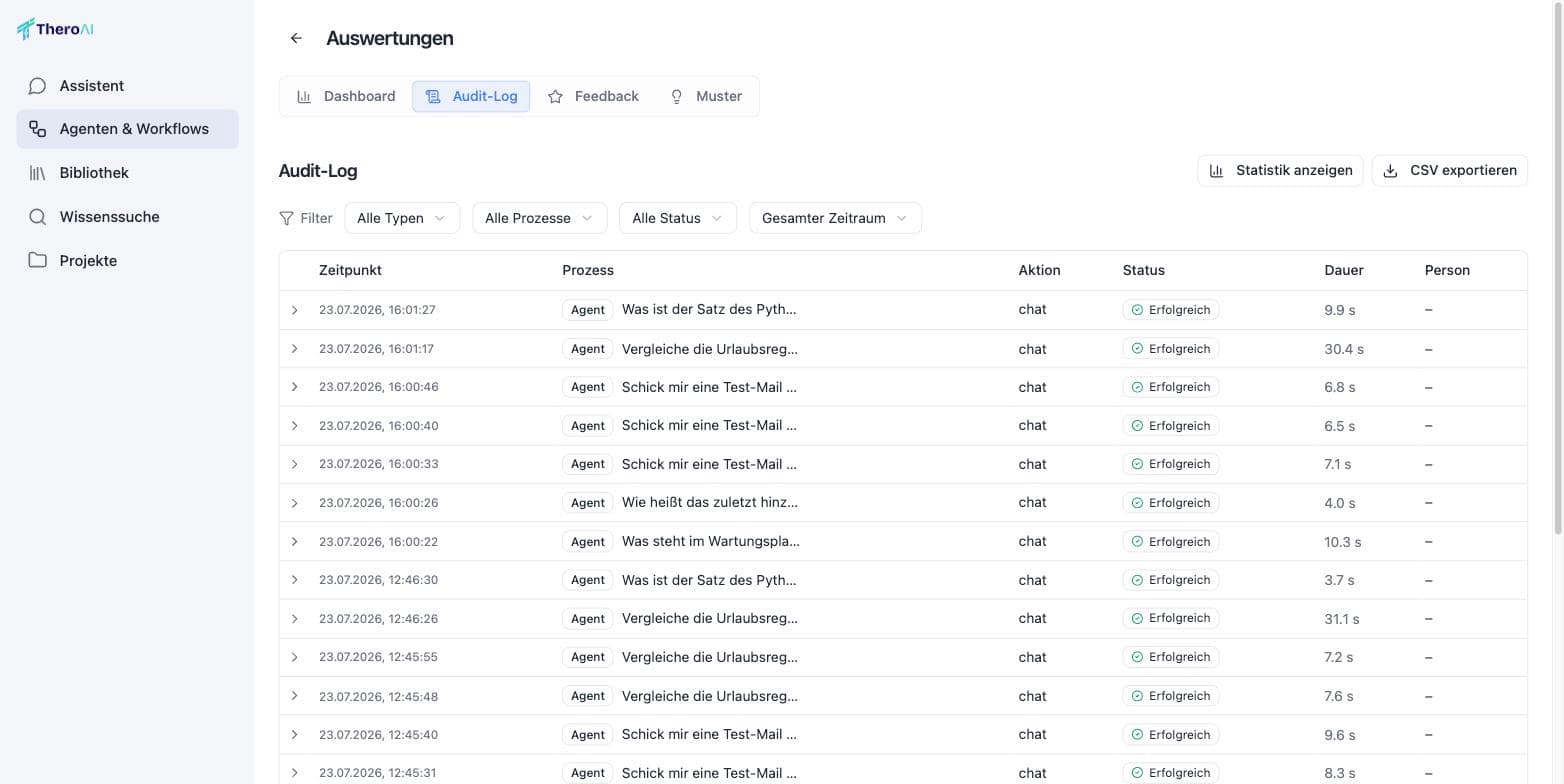
Task: Click the Feedback star icon
Action: [555, 97]
